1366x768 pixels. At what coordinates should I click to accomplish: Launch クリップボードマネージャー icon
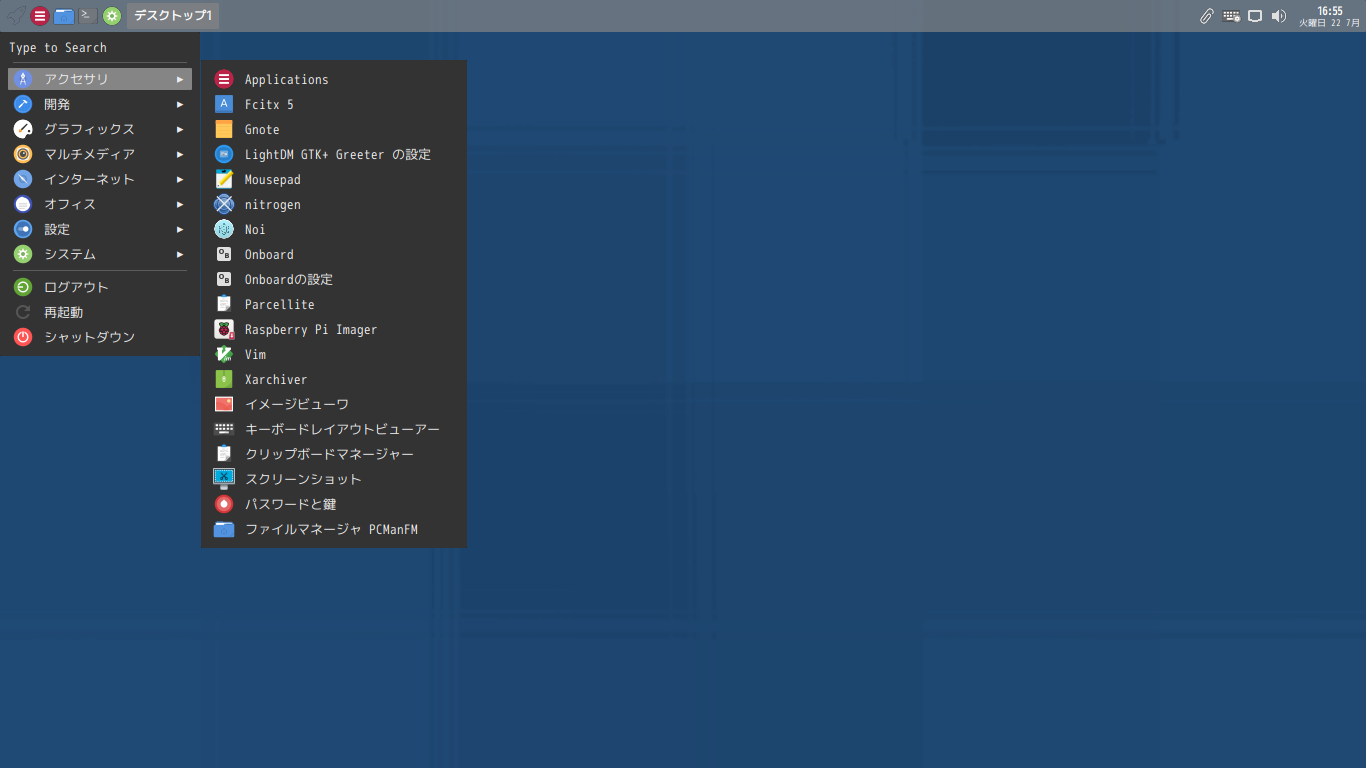tap(224, 454)
